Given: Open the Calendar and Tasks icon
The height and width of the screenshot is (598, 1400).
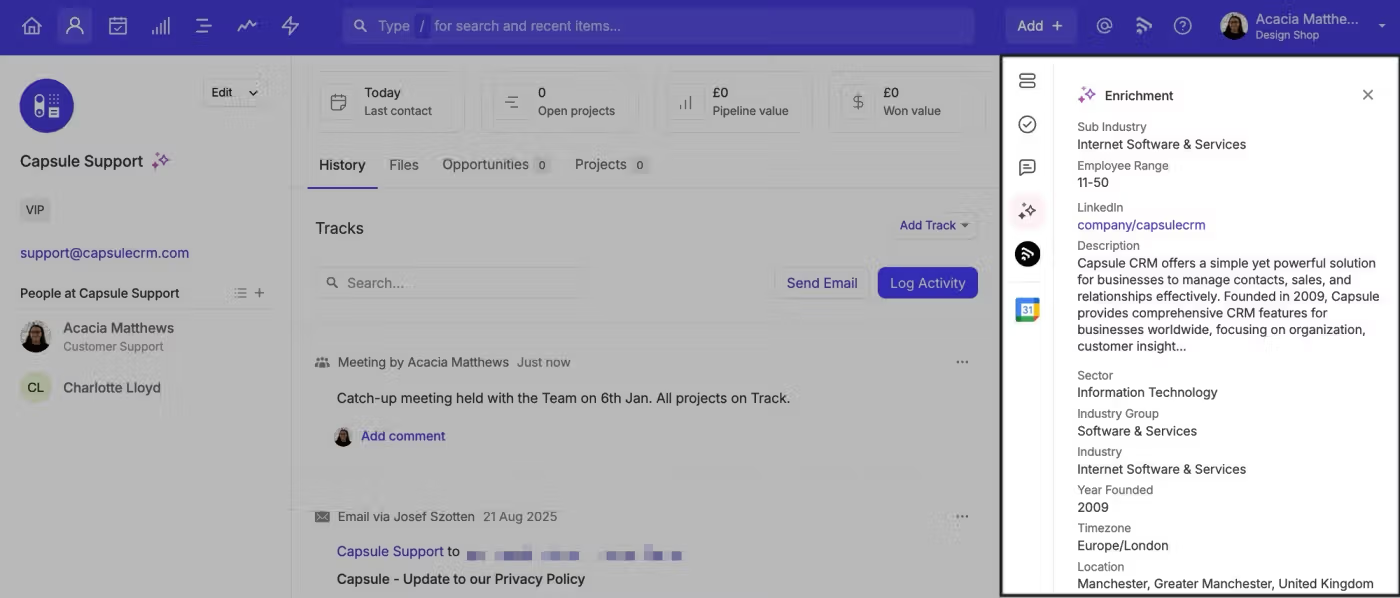Looking at the screenshot, I should pos(118,26).
